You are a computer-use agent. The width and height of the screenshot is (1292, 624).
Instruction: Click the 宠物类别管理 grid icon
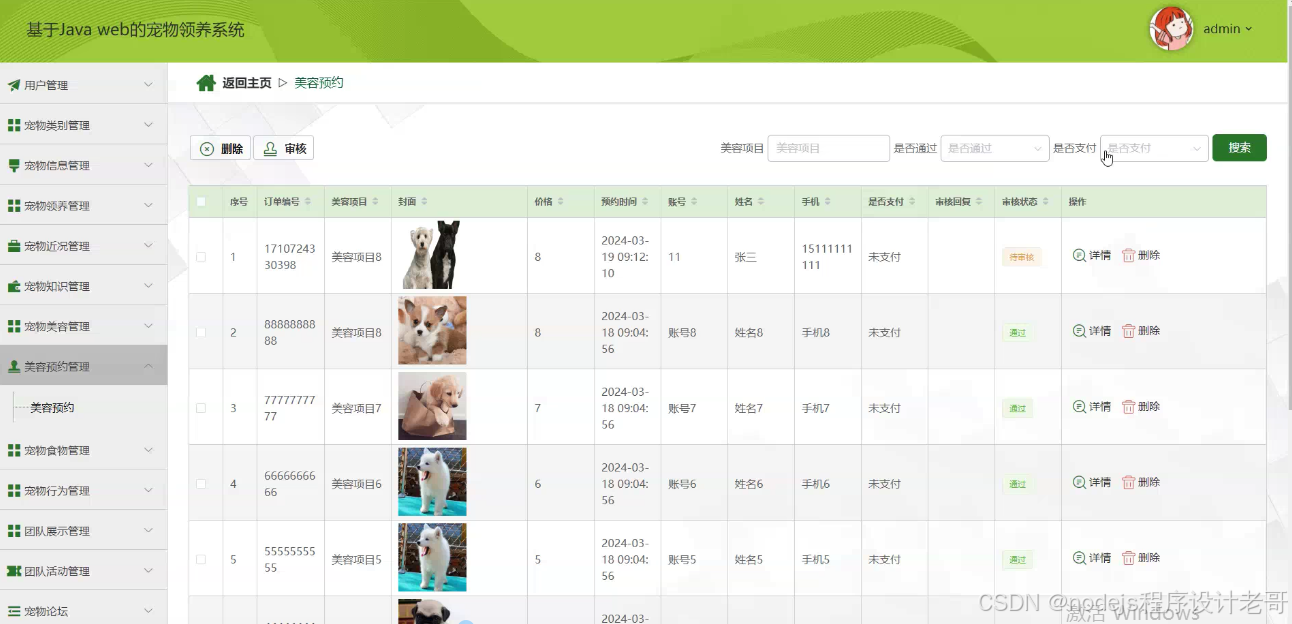pyautogui.click(x=14, y=125)
